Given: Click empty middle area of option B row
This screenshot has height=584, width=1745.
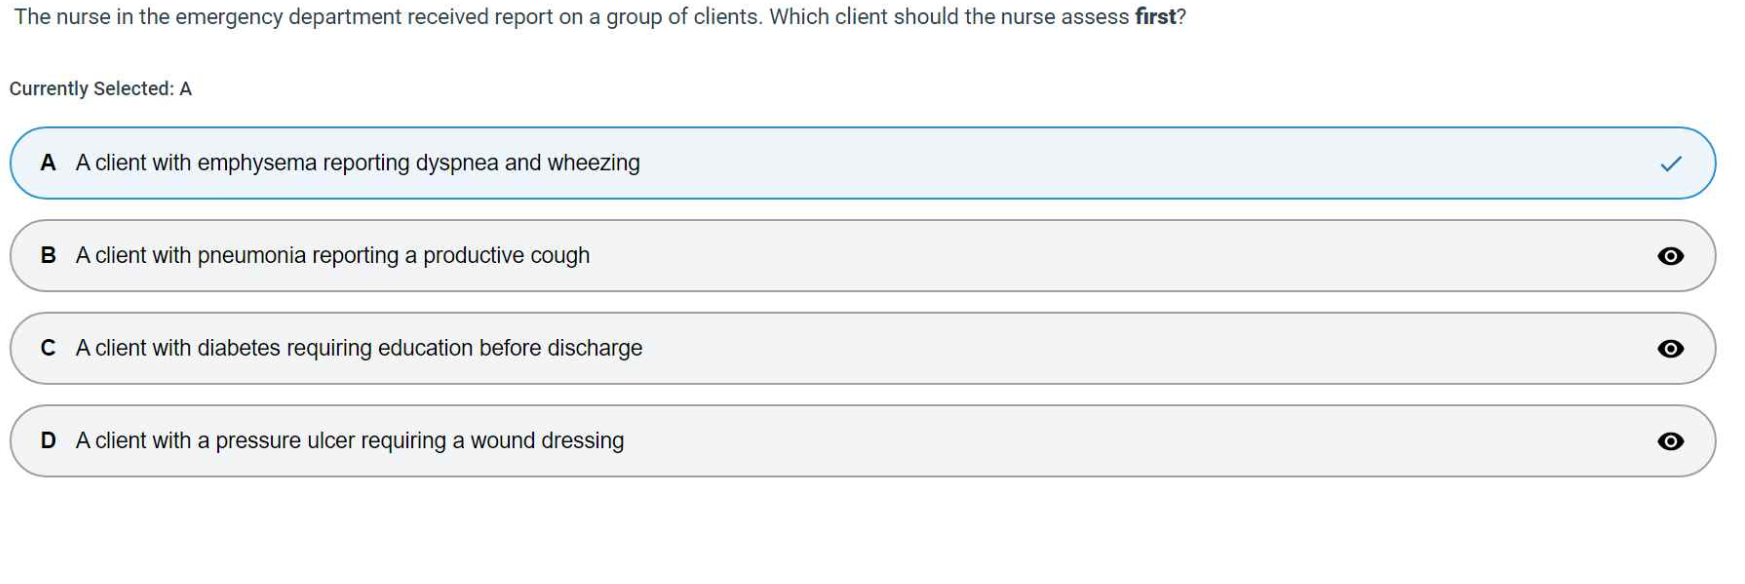Looking at the screenshot, I should click(1100, 256).
